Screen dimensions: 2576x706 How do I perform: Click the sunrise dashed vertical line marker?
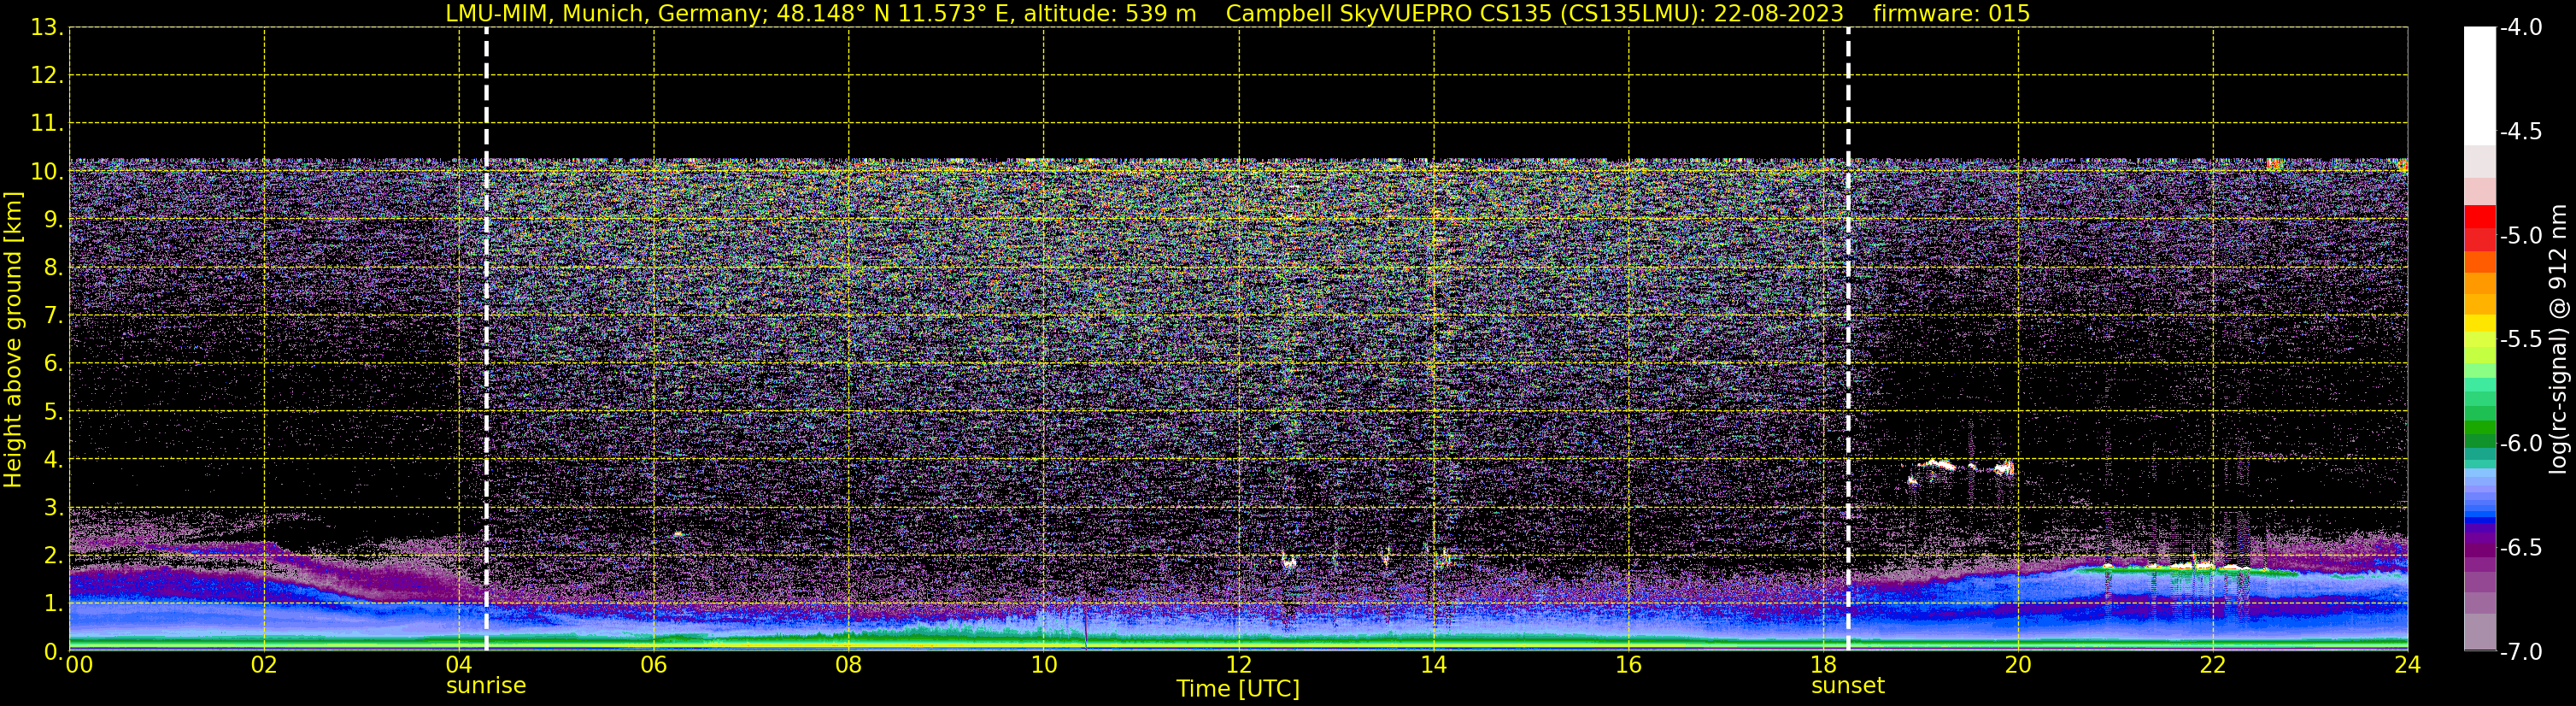(x=486, y=339)
